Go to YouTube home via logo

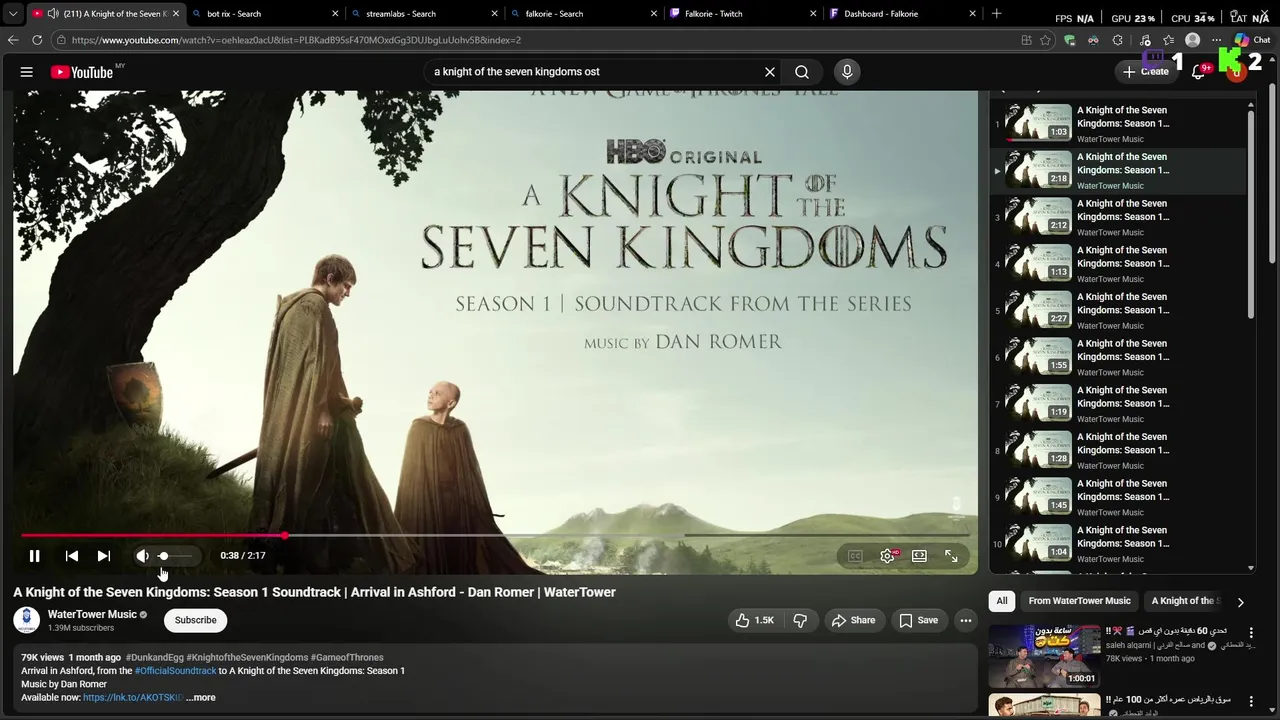pyautogui.click(x=82, y=72)
